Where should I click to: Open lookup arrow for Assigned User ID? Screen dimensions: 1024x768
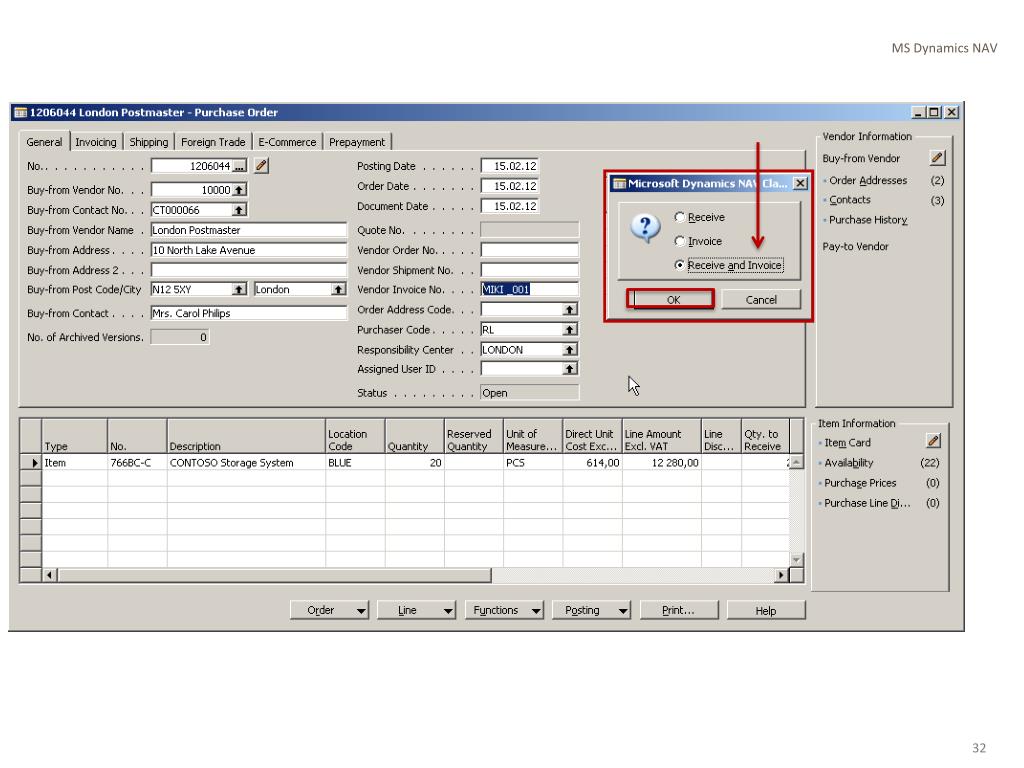coord(570,370)
